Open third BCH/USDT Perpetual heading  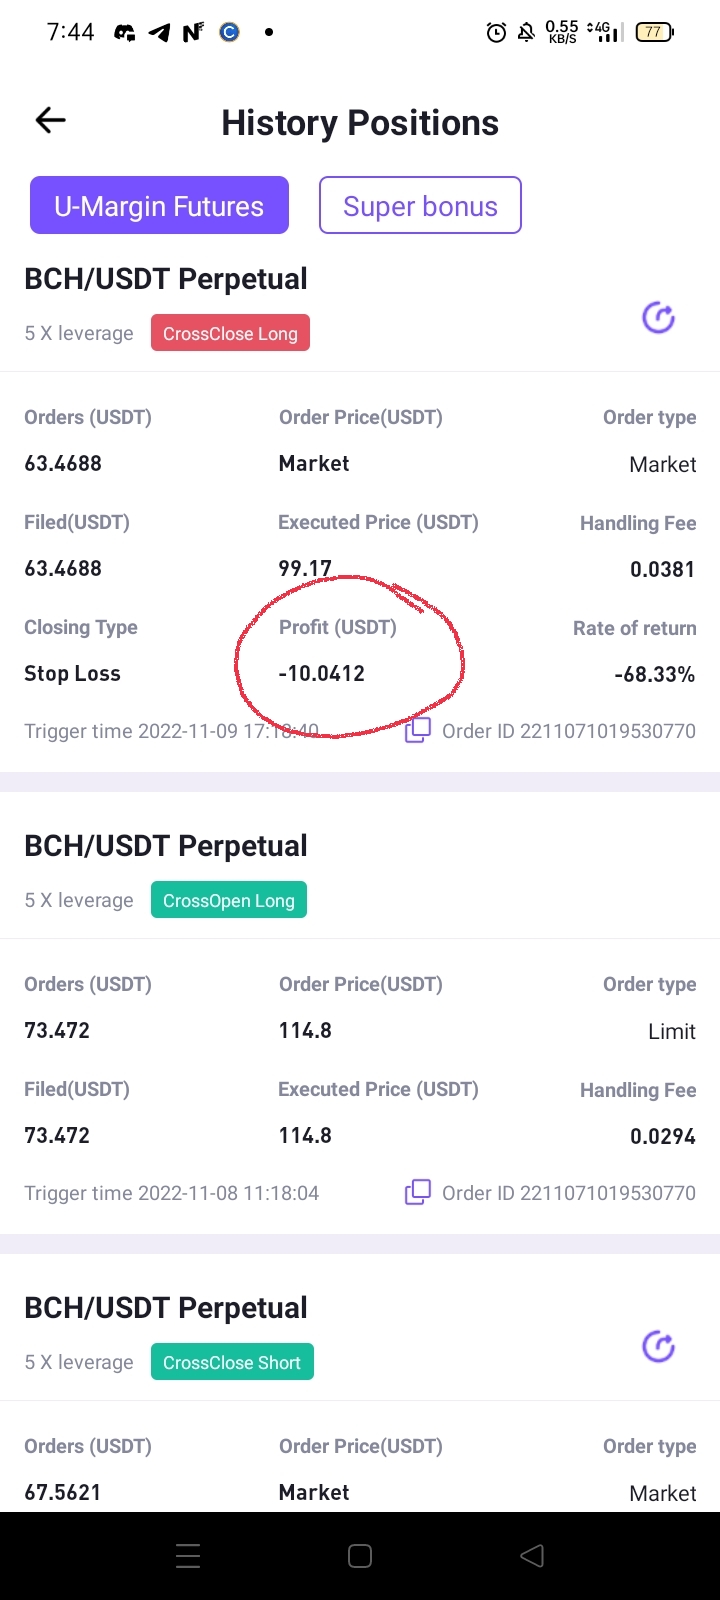point(166,1308)
